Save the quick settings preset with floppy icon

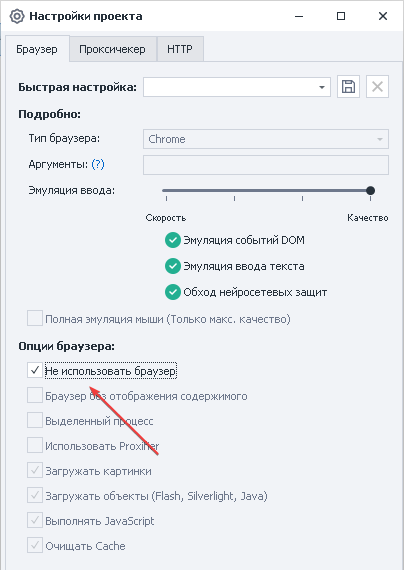tap(348, 87)
